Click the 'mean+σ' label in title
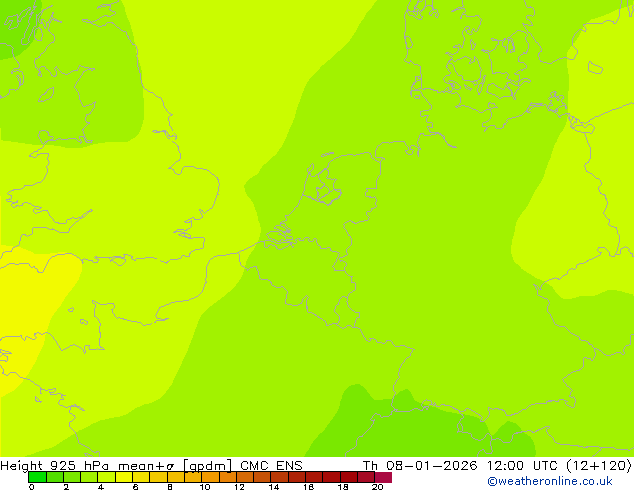This screenshot has width=634, height=490. point(146,466)
